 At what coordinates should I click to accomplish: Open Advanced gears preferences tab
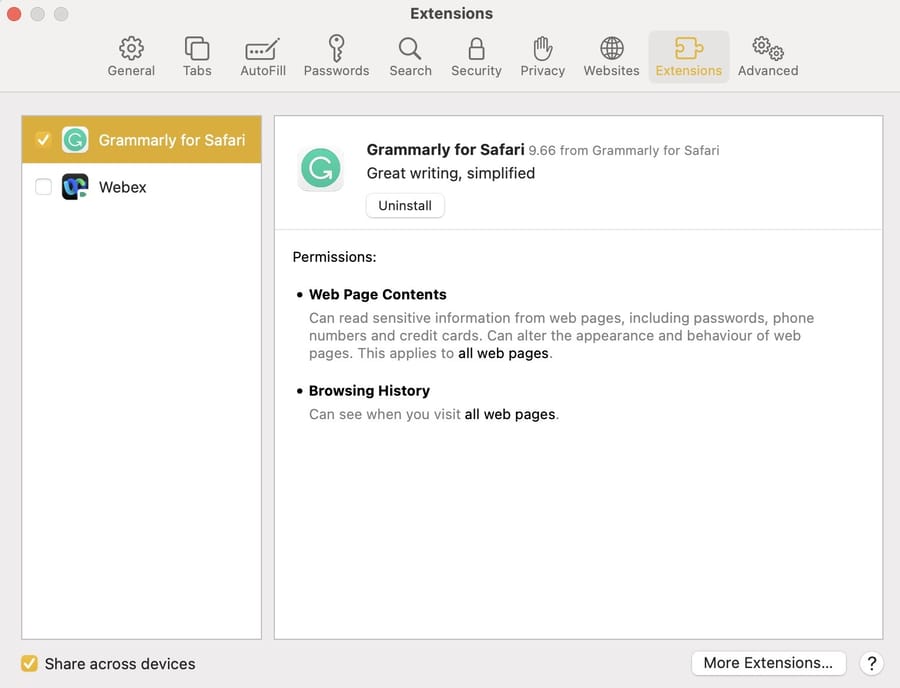(x=768, y=56)
